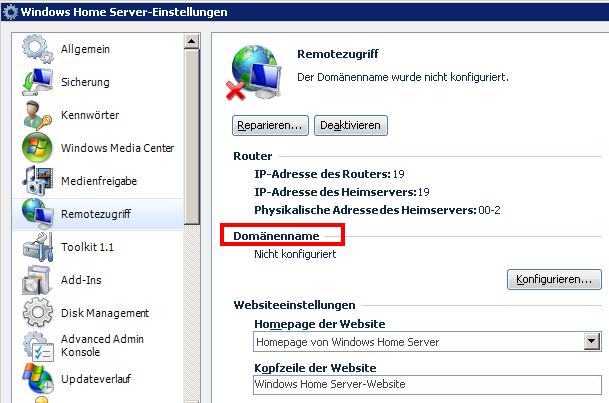This screenshot has height=403, width=609.
Task: Click the Windows Media Center orb icon
Action: 37,148
